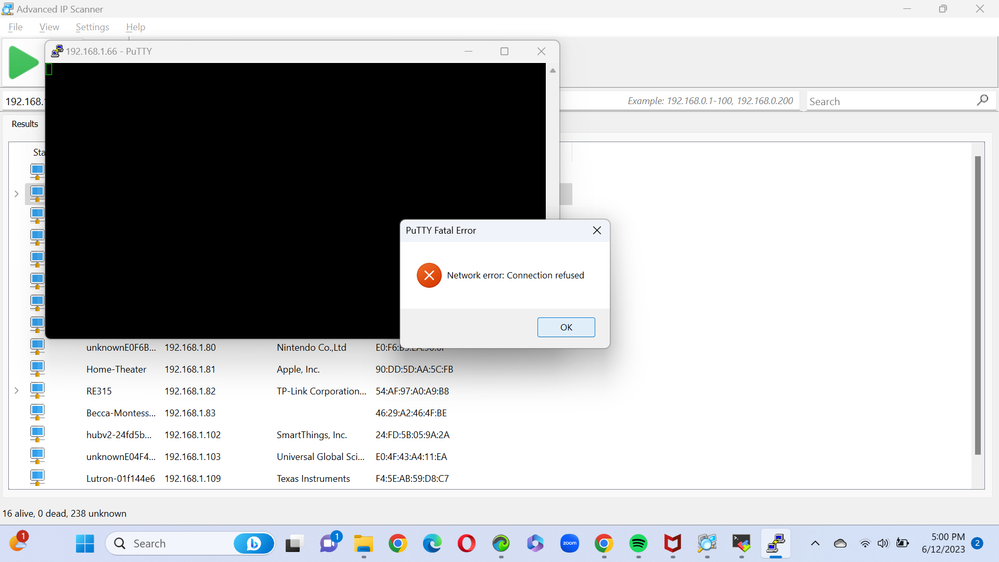Image resolution: width=999 pixels, height=562 pixels.
Task: Open OneDrive cloud tray icon
Action: [x=840, y=544]
